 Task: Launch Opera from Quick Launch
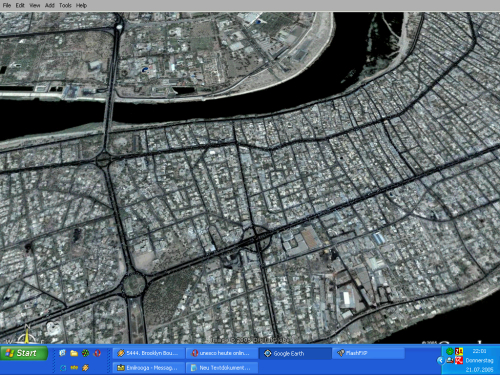[97, 353]
